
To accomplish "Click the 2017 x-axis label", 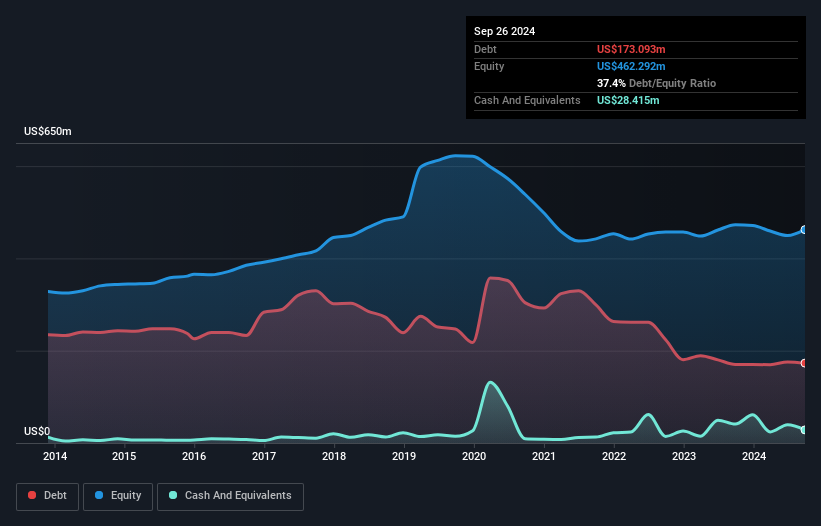I will [264, 456].
